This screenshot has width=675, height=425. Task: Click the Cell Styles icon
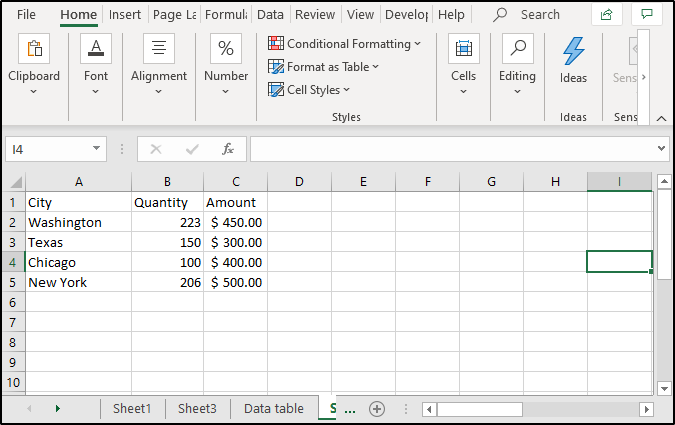(x=276, y=90)
